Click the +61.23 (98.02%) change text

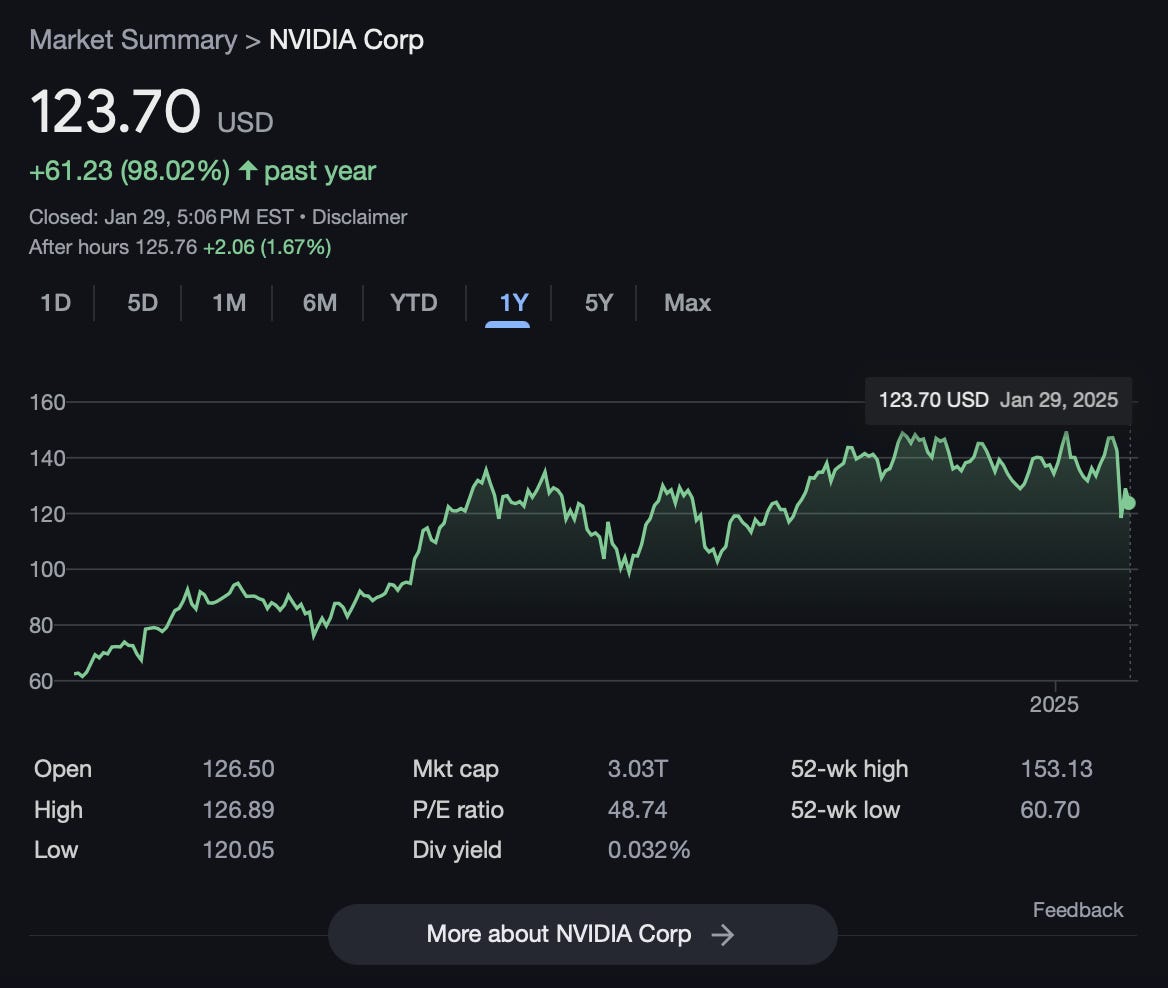(x=130, y=171)
